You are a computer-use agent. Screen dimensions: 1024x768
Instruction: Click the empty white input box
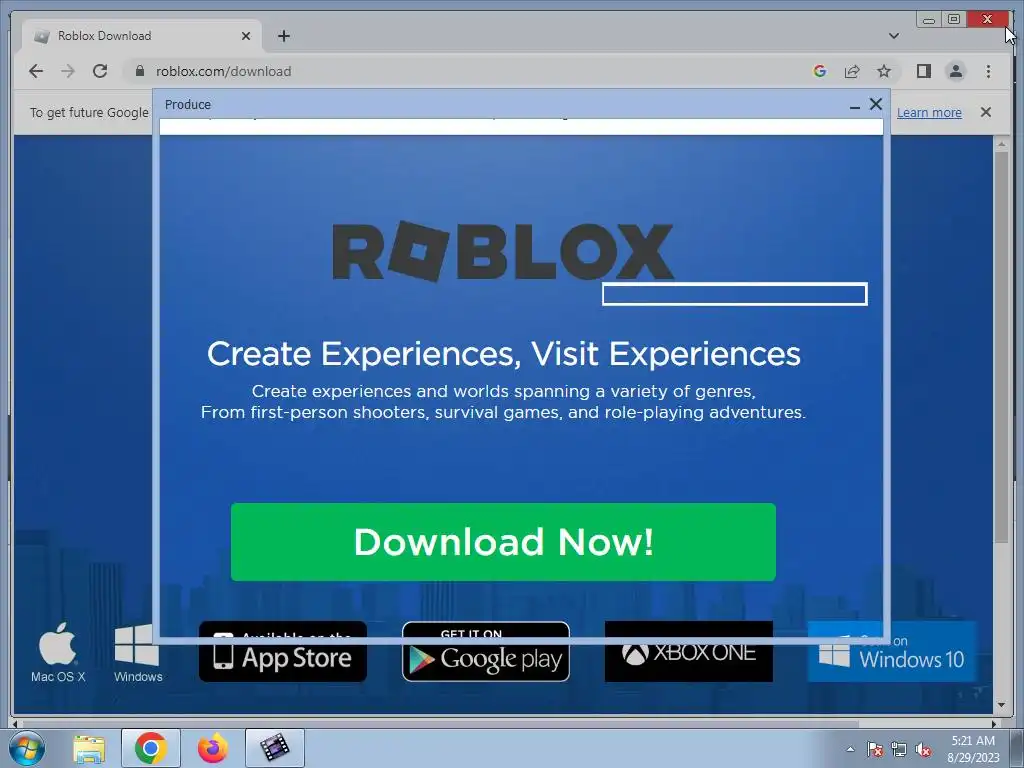(735, 294)
